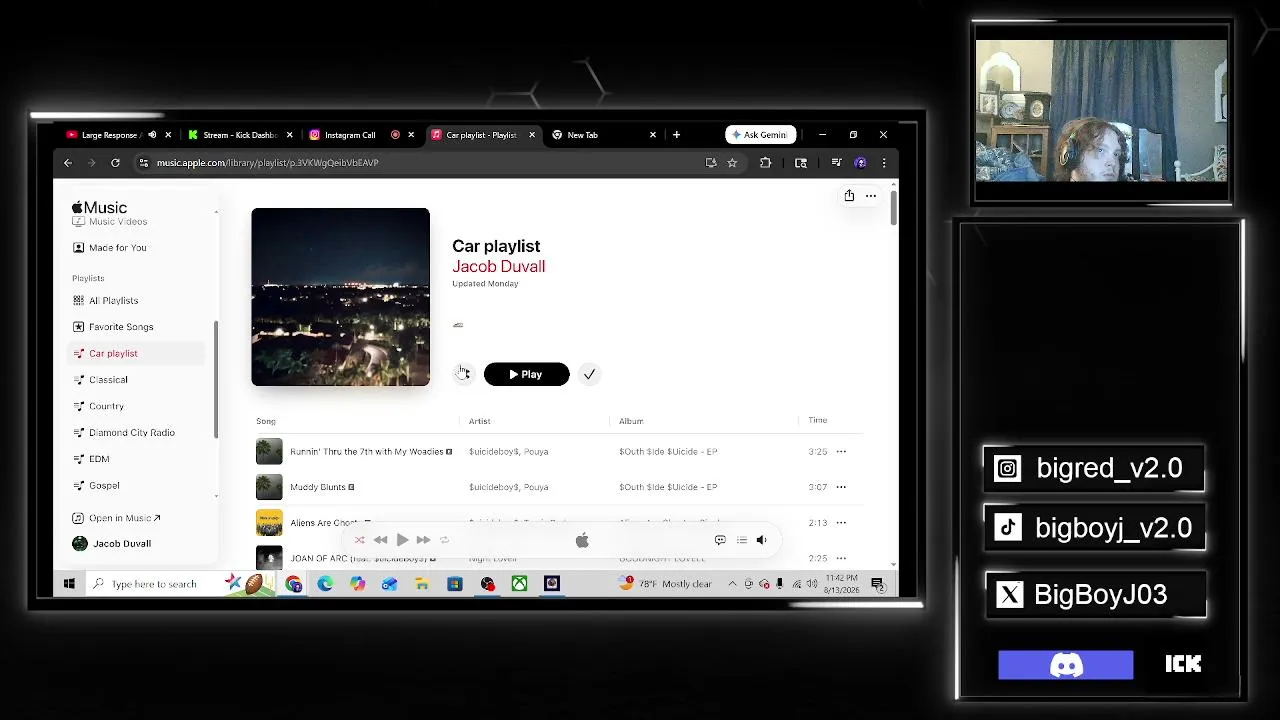Show lyrics from the player bar
The height and width of the screenshot is (720, 1280).
click(x=720, y=540)
